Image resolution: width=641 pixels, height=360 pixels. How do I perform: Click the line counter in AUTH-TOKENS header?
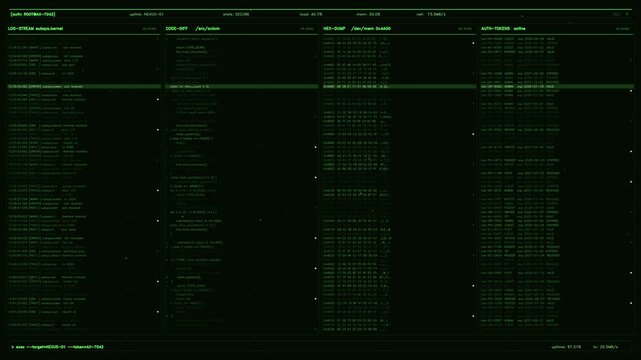(623, 29)
